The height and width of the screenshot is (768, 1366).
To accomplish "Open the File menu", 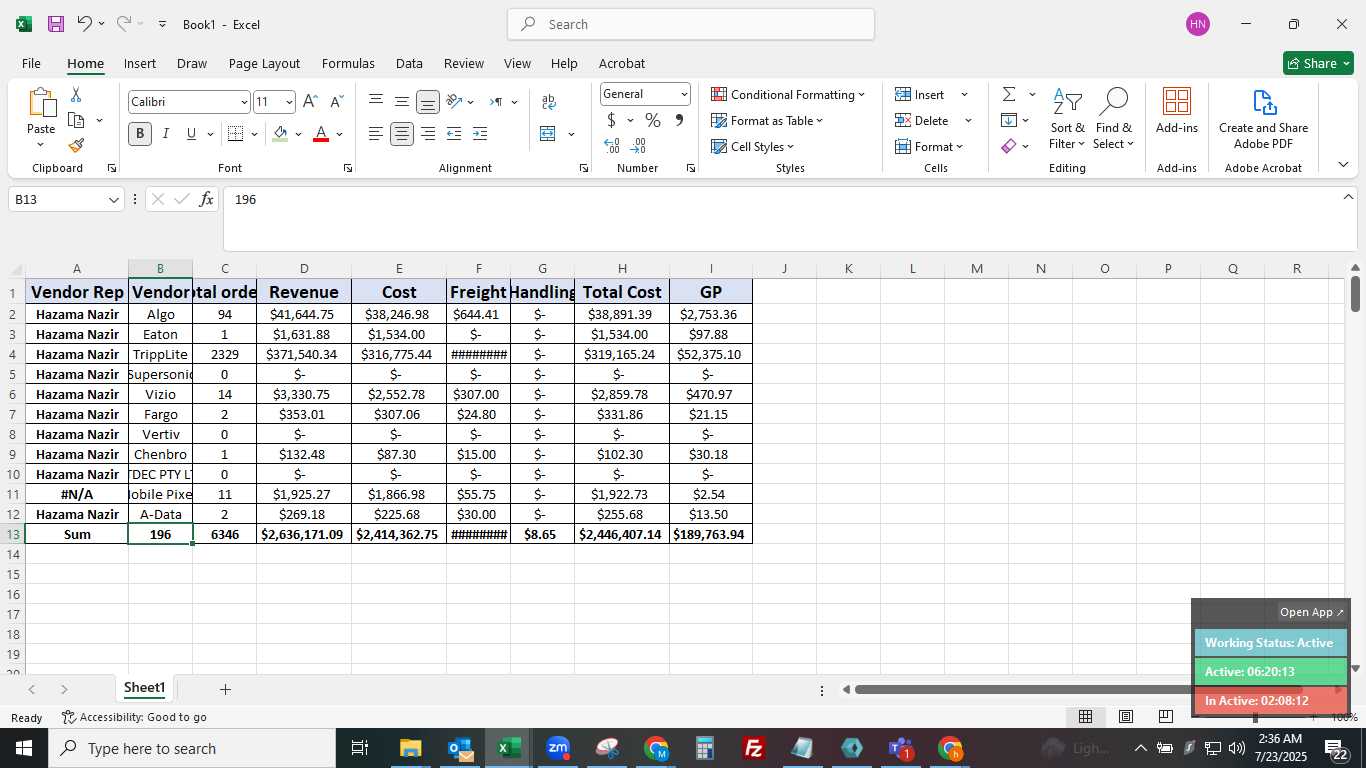I will pos(31,63).
